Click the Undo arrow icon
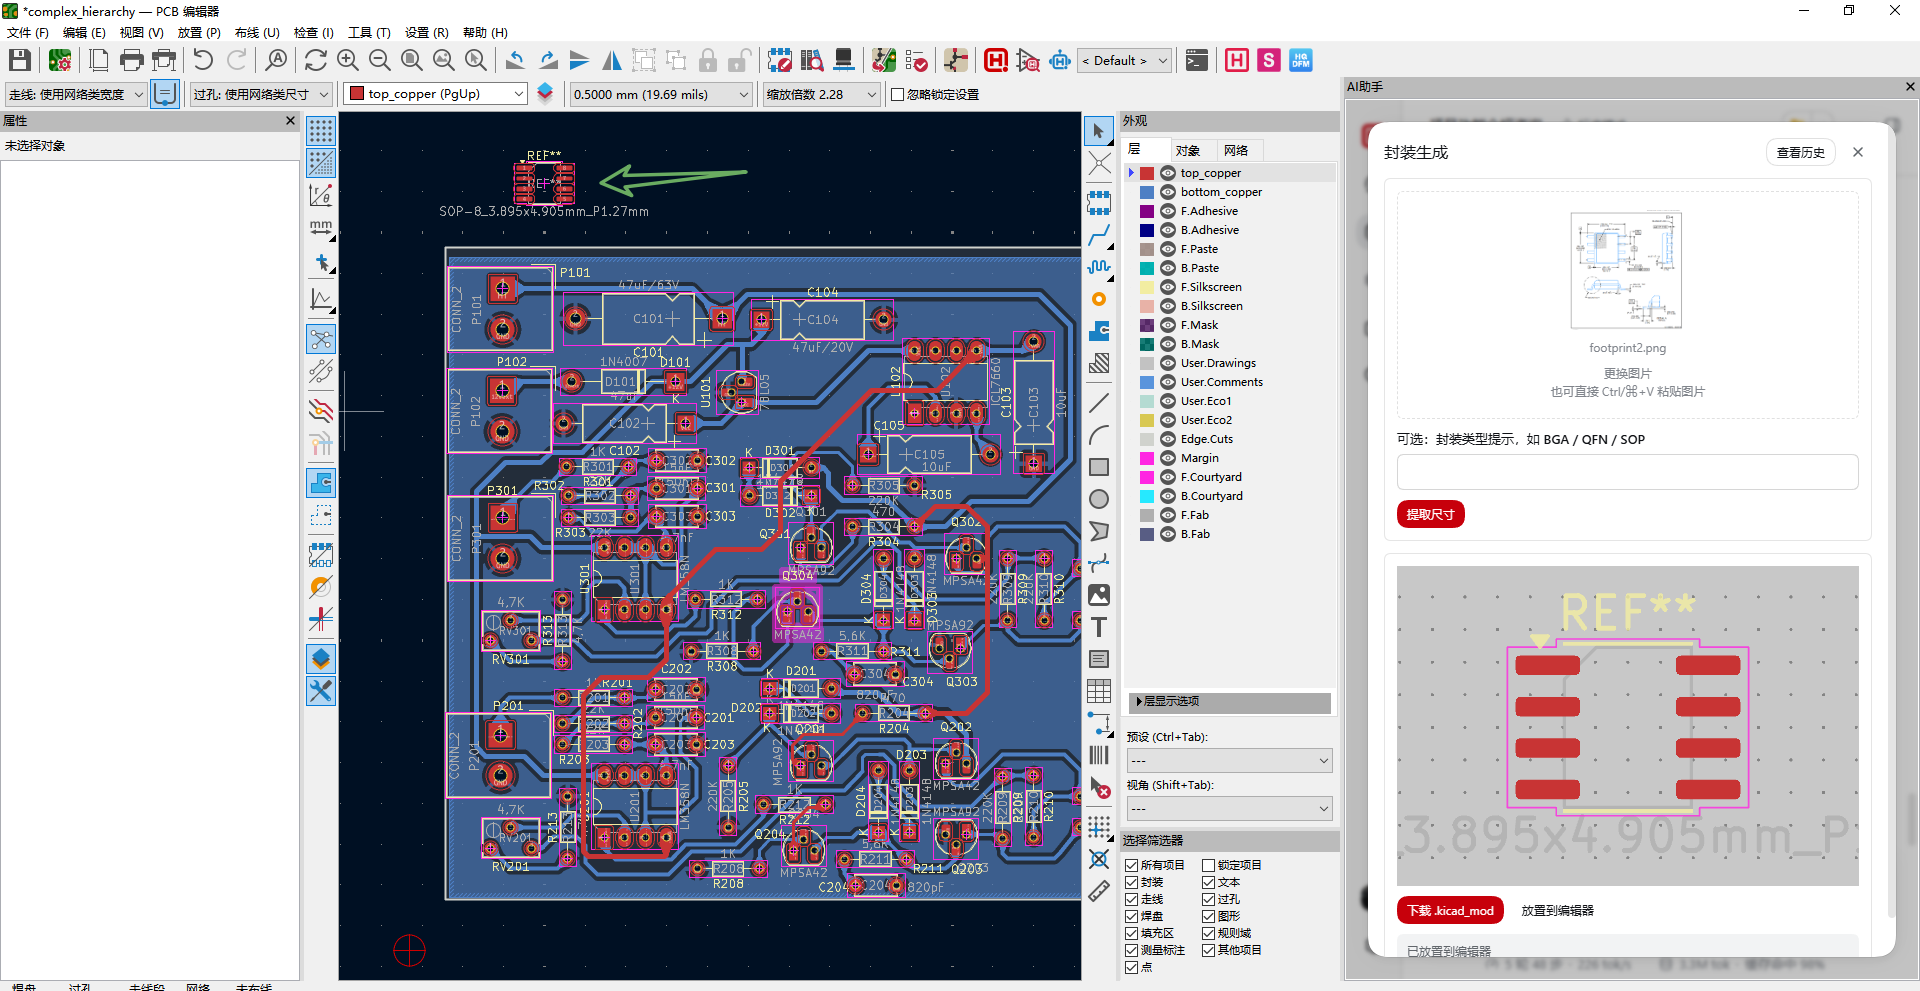This screenshot has height=991, width=1920. tap(203, 60)
